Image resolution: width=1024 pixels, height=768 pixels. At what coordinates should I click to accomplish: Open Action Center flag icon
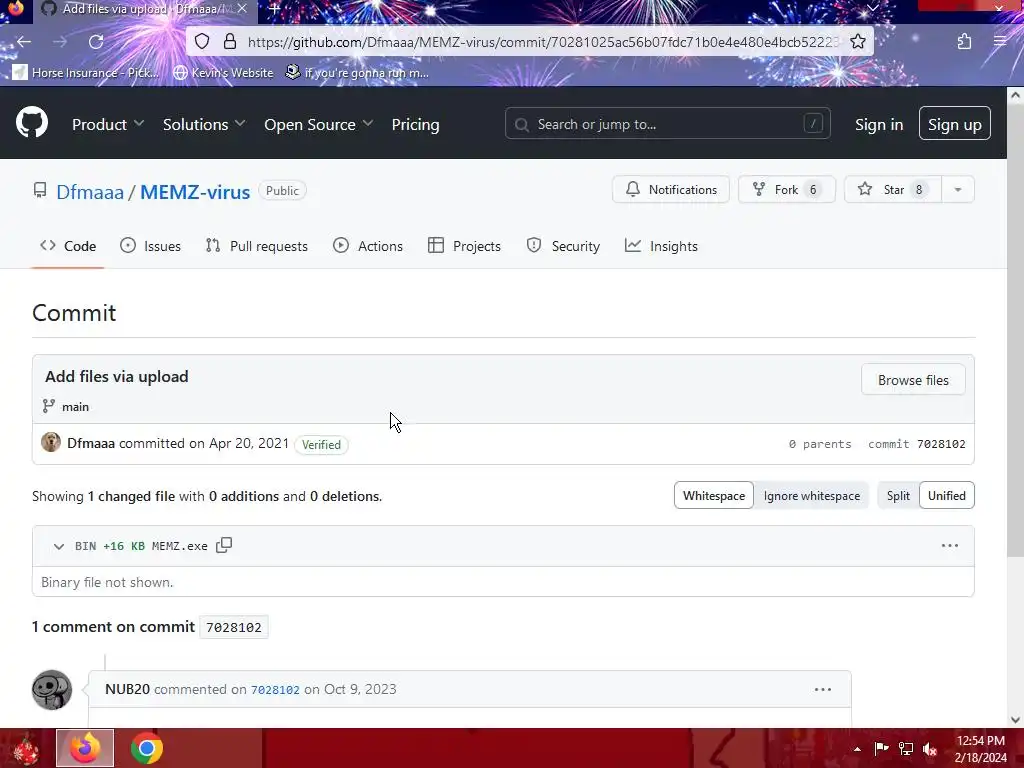[882, 748]
